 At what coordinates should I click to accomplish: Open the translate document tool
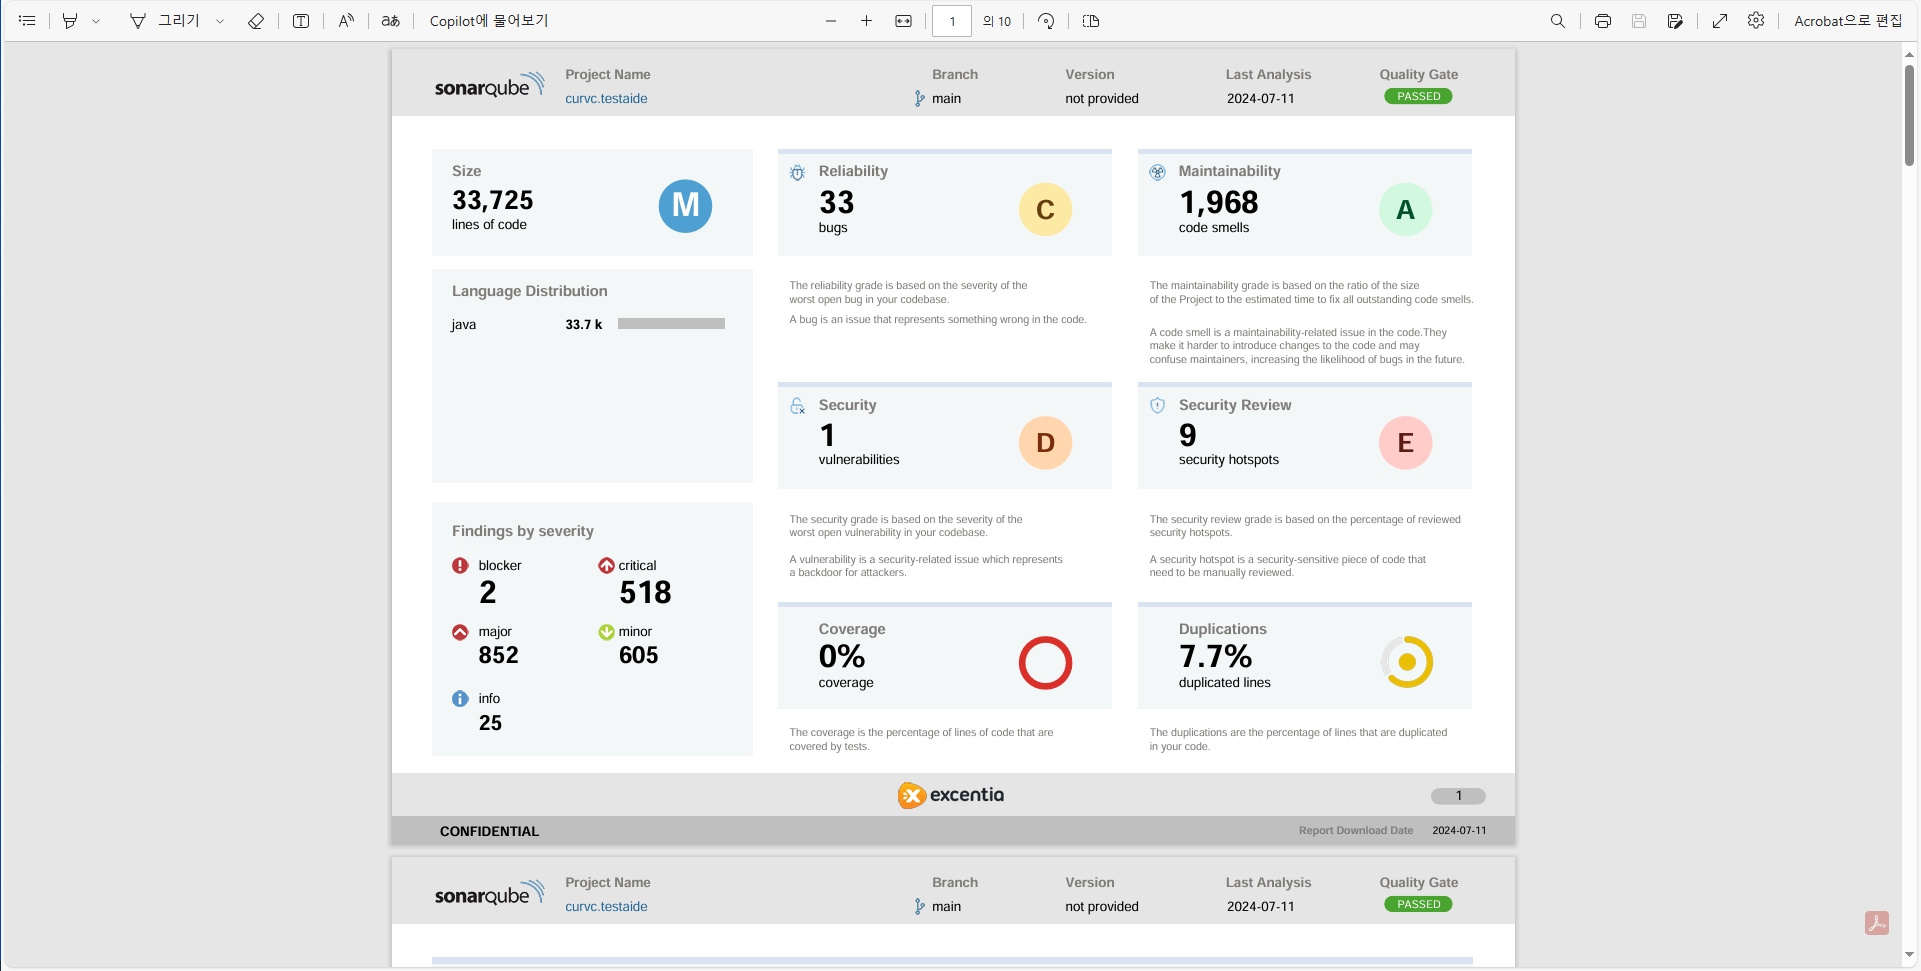tap(391, 21)
